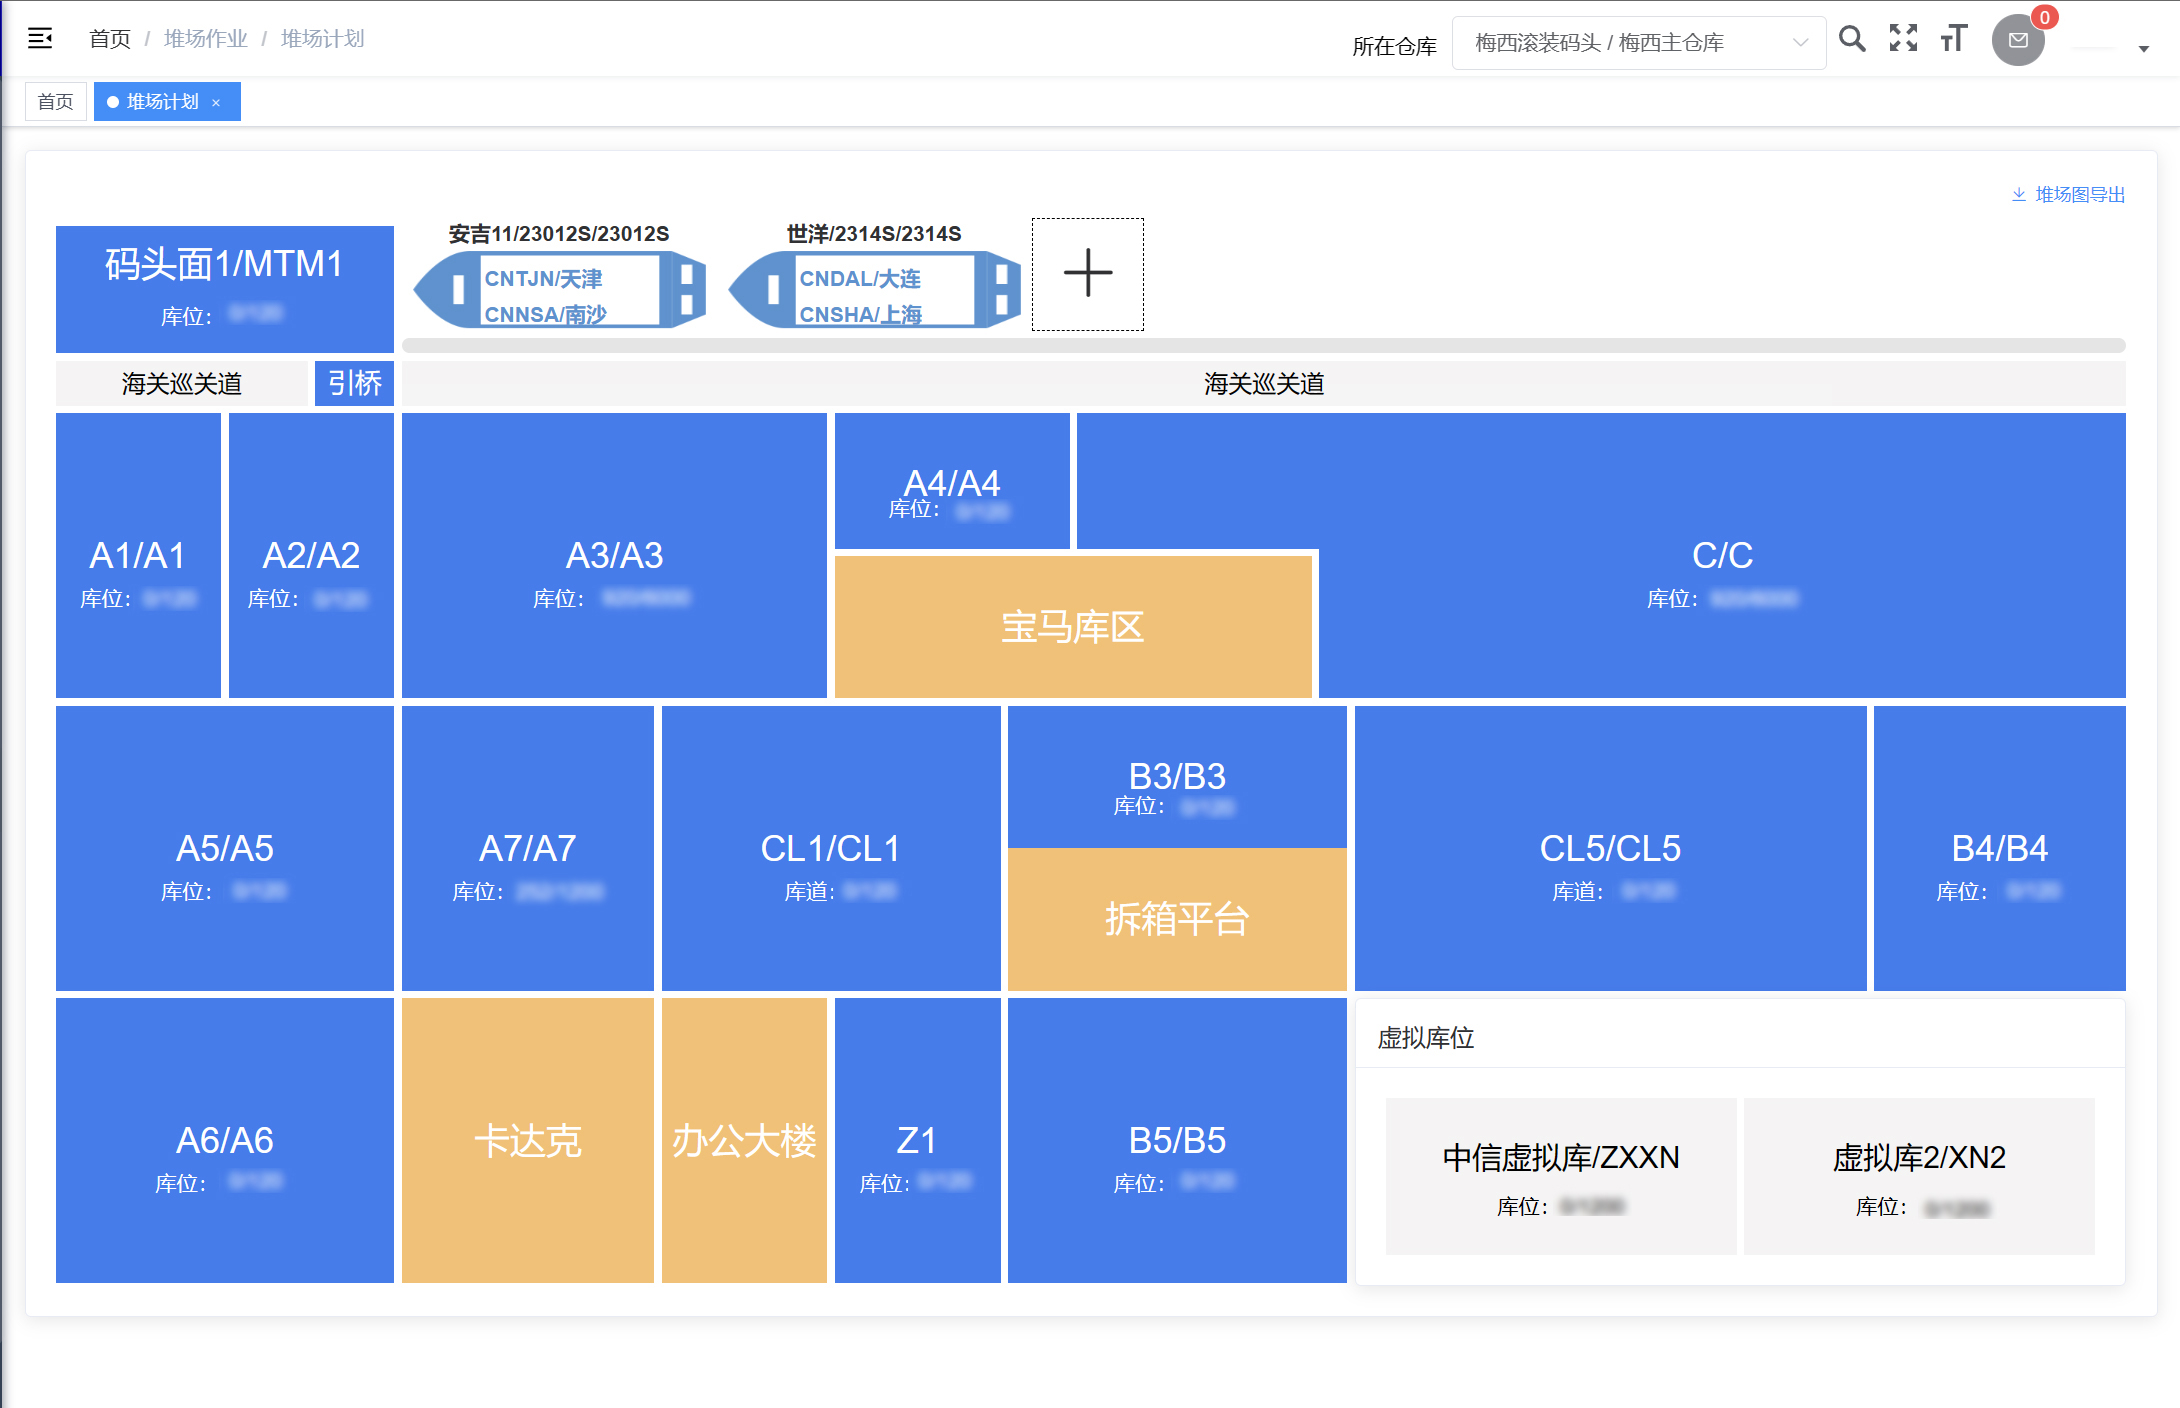Expand the user account dropdown arrow
The height and width of the screenshot is (1408, 2180).
tap(2143, 49)
